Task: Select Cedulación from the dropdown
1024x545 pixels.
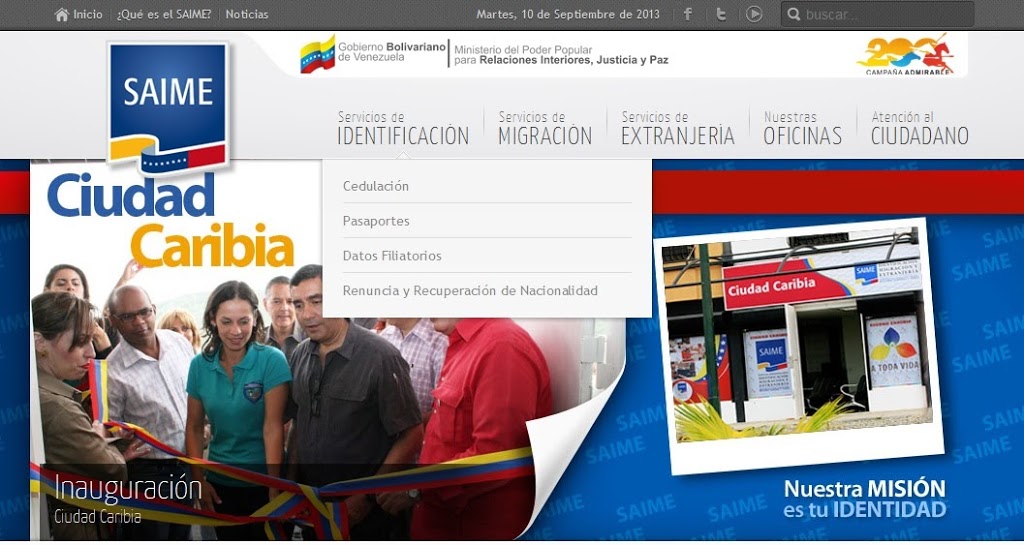Action: point(376,186)
